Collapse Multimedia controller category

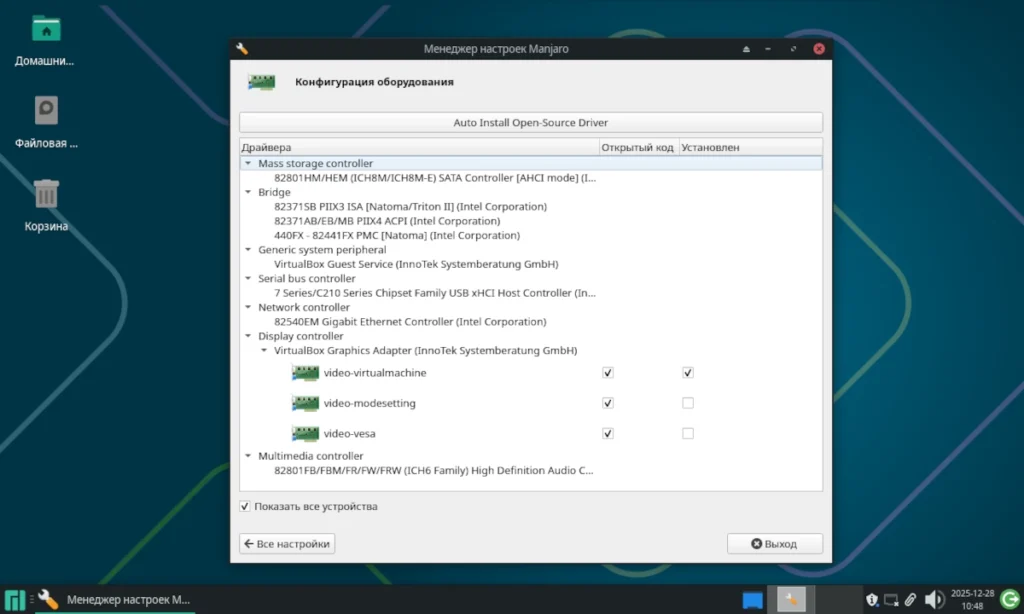pos(248,456)
